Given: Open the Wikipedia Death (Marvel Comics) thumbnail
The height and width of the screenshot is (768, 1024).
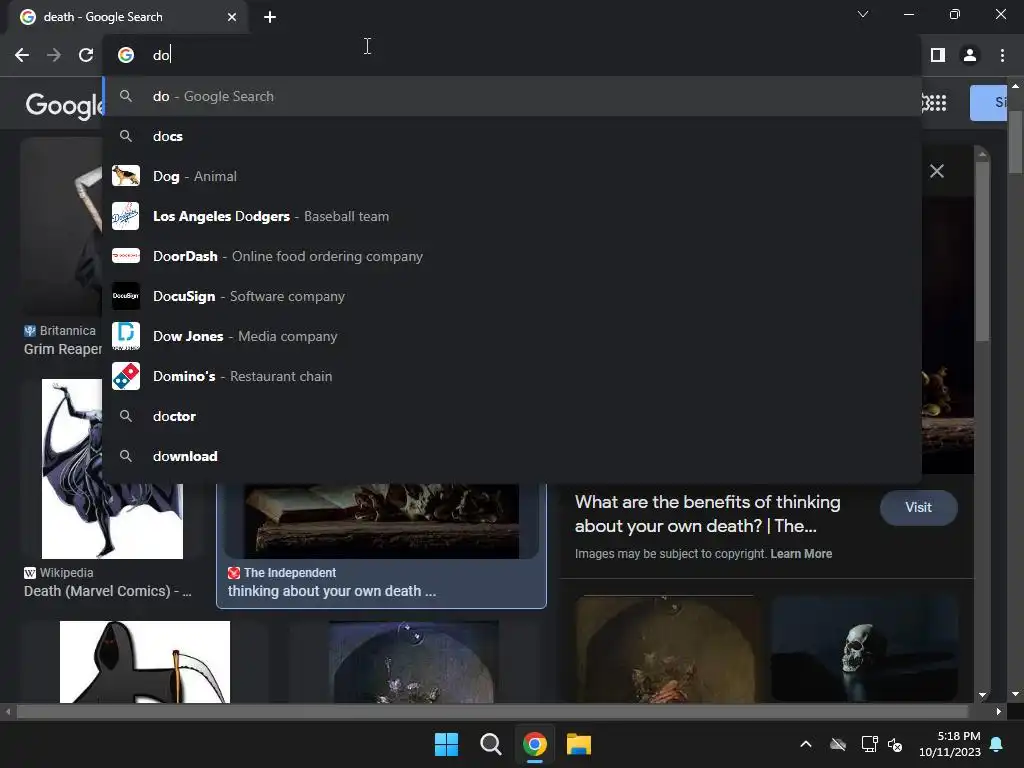Looking at the screenshot, I should pos(112,468).
